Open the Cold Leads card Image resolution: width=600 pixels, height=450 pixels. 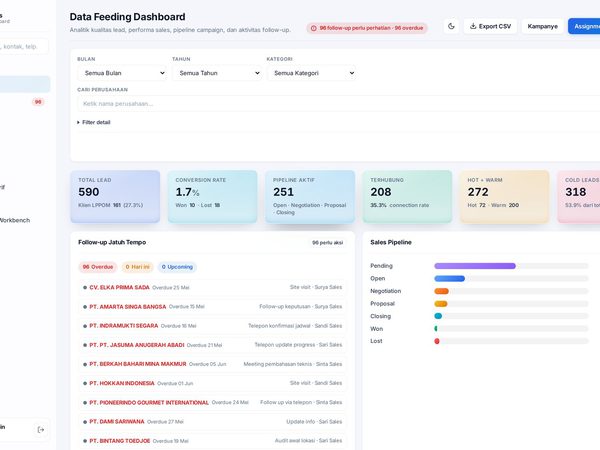579,197
